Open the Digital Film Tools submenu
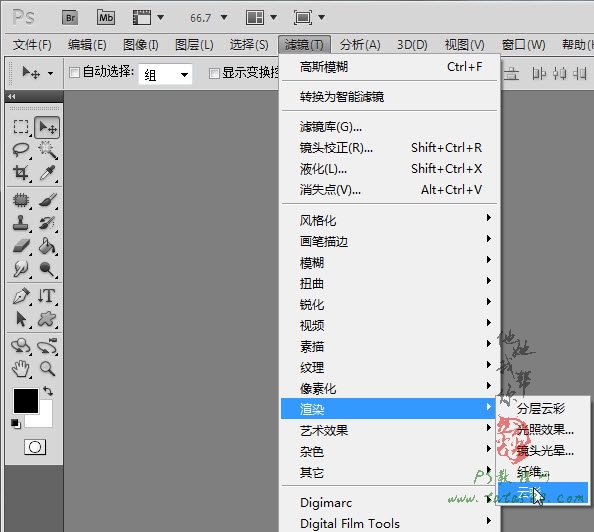594x532 pixels. 389,523
